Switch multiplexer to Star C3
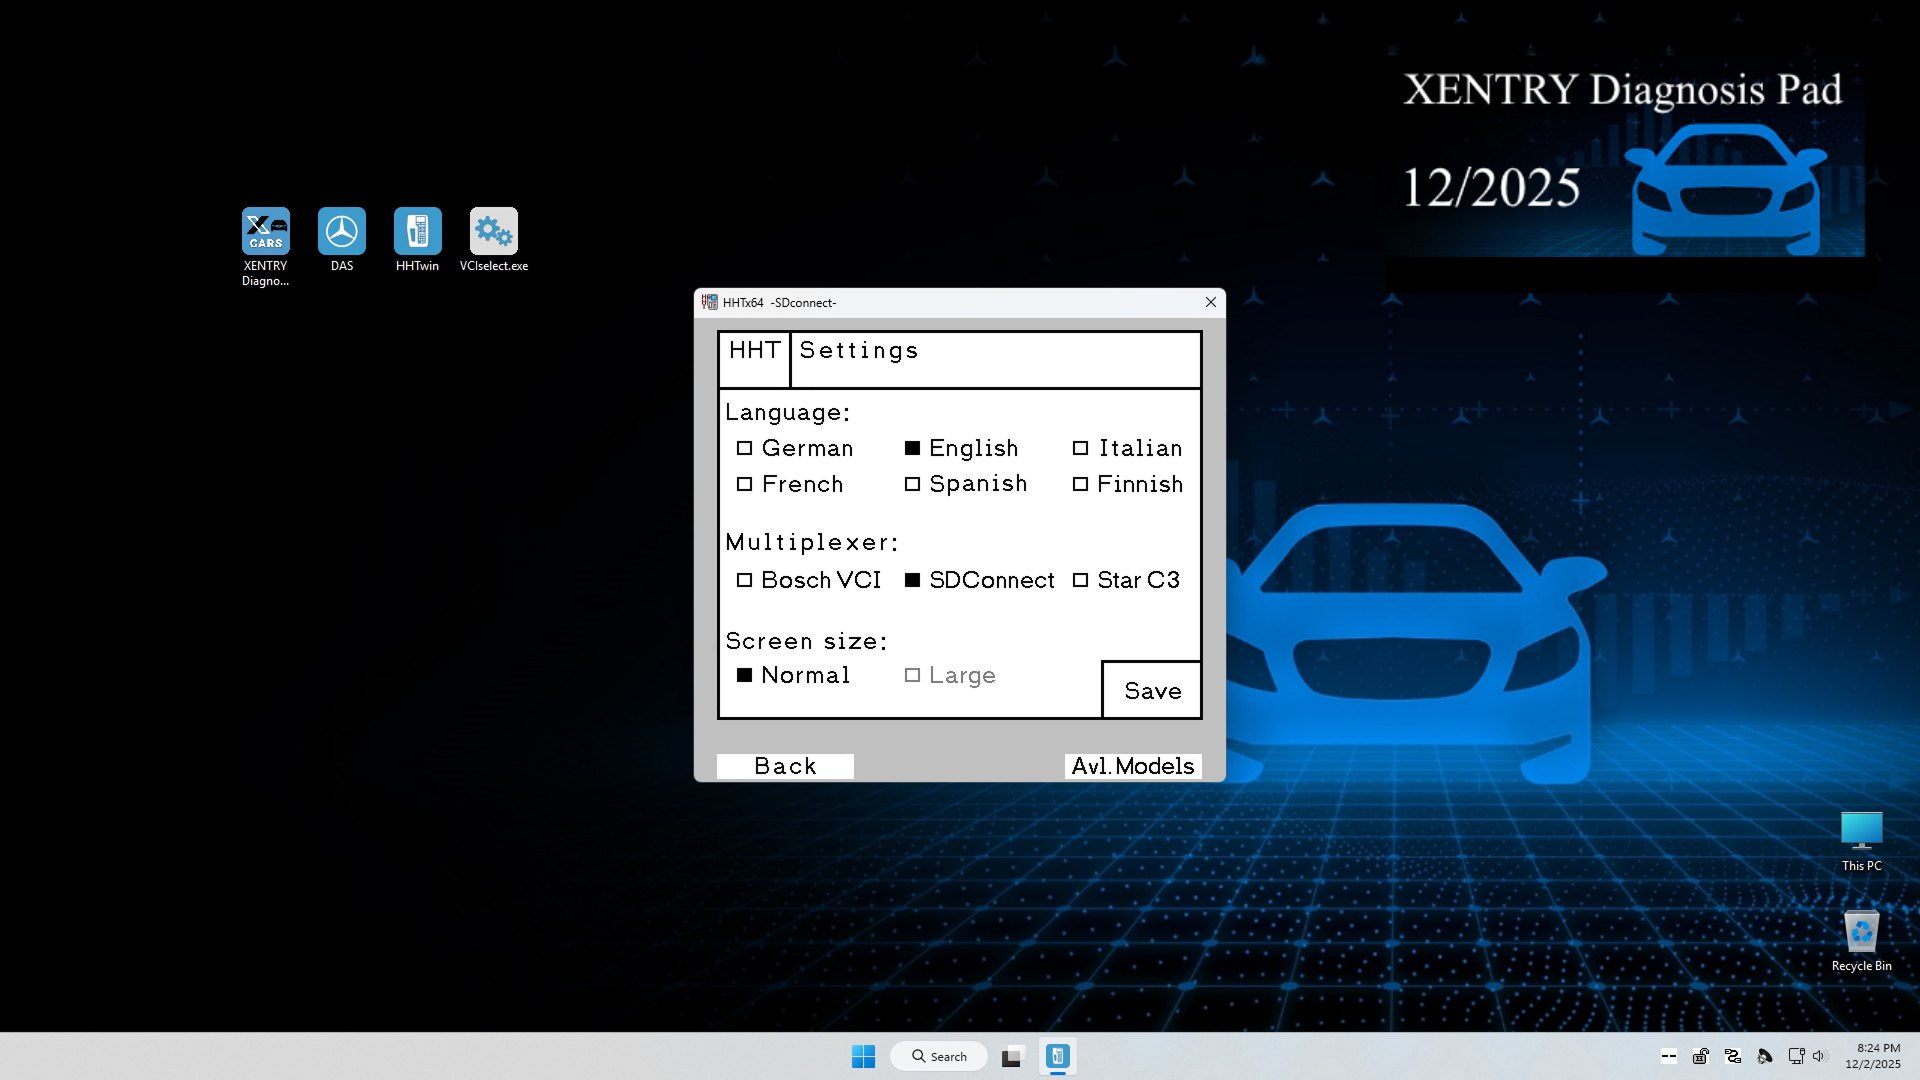The height and width of the screenshot is (1080, 1920). click(x=1082, y=580)
